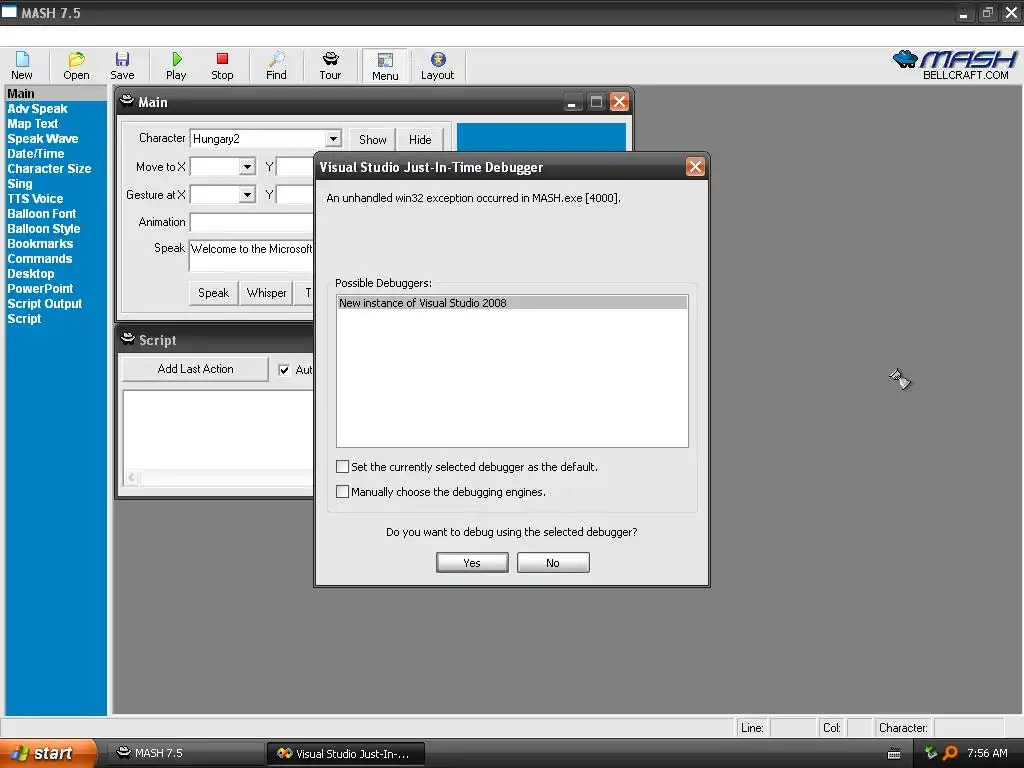Viewport: 1024px width, 768px height.
Task: Click the Animation input field
Action: (251, 222)
